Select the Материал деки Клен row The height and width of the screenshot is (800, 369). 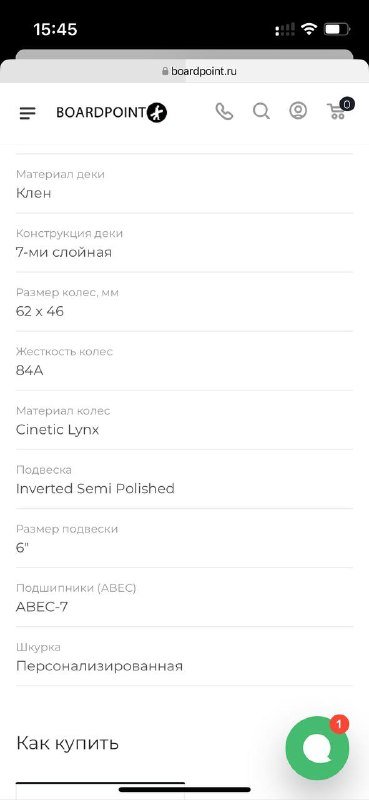click(184, 184)
